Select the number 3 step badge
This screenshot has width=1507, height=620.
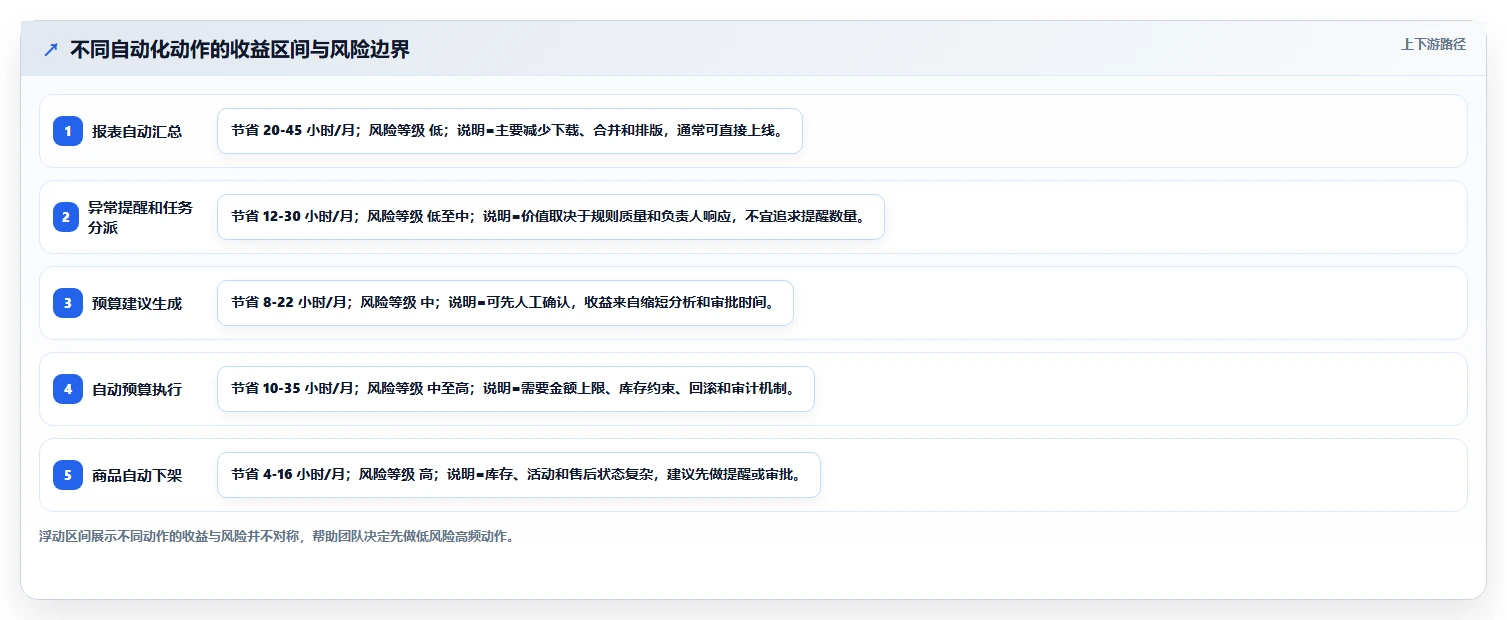68,303
